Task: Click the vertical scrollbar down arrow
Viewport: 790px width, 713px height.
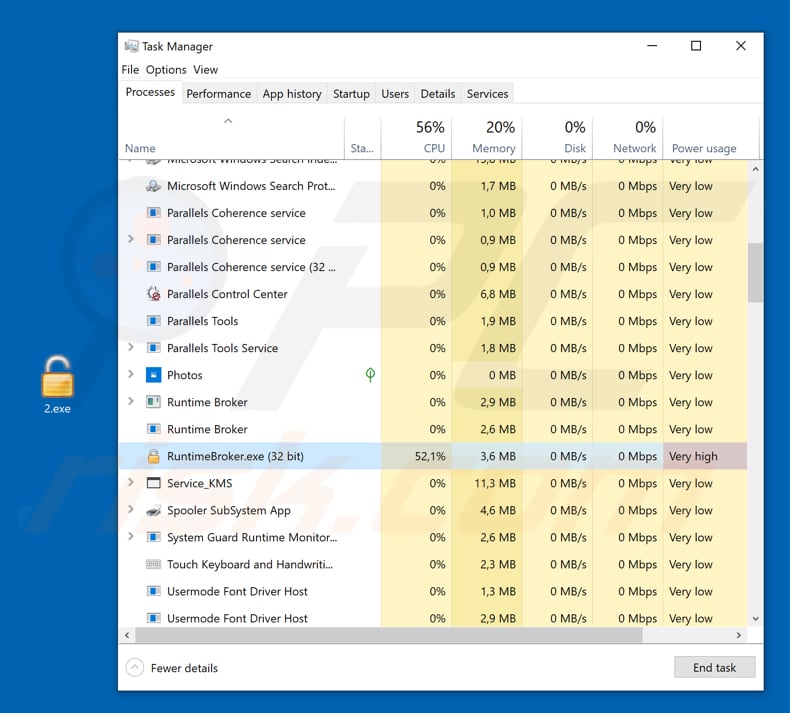Action: [755, 619]
